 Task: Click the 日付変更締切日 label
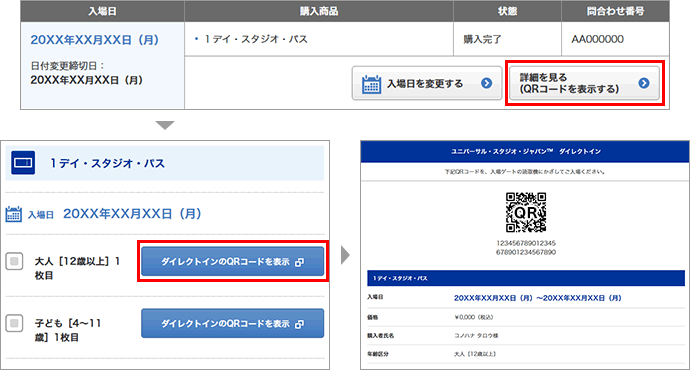[67, 66]
